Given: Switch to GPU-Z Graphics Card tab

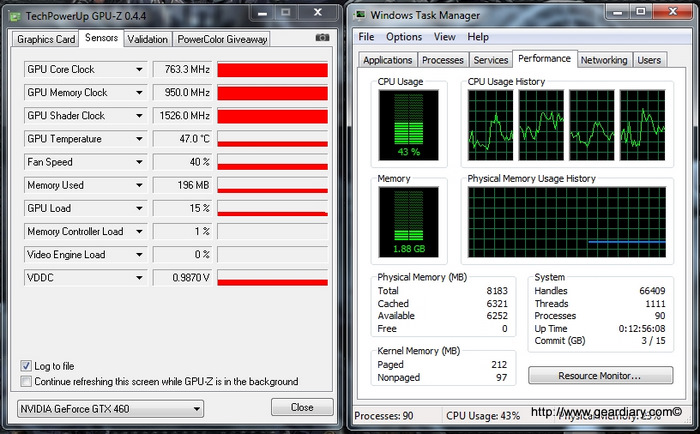Looking at the screenshot, I should 46,39.
